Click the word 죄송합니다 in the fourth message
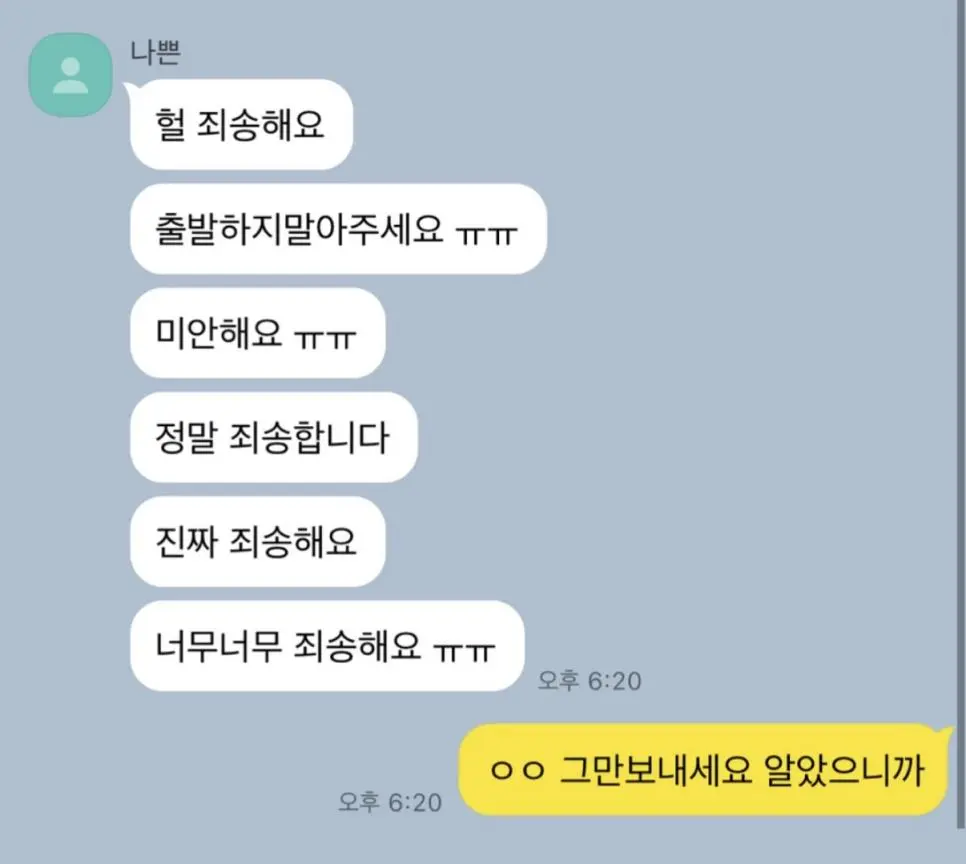Screen dimensions: 966x864 pyautogui.click(x=309, y=438)
